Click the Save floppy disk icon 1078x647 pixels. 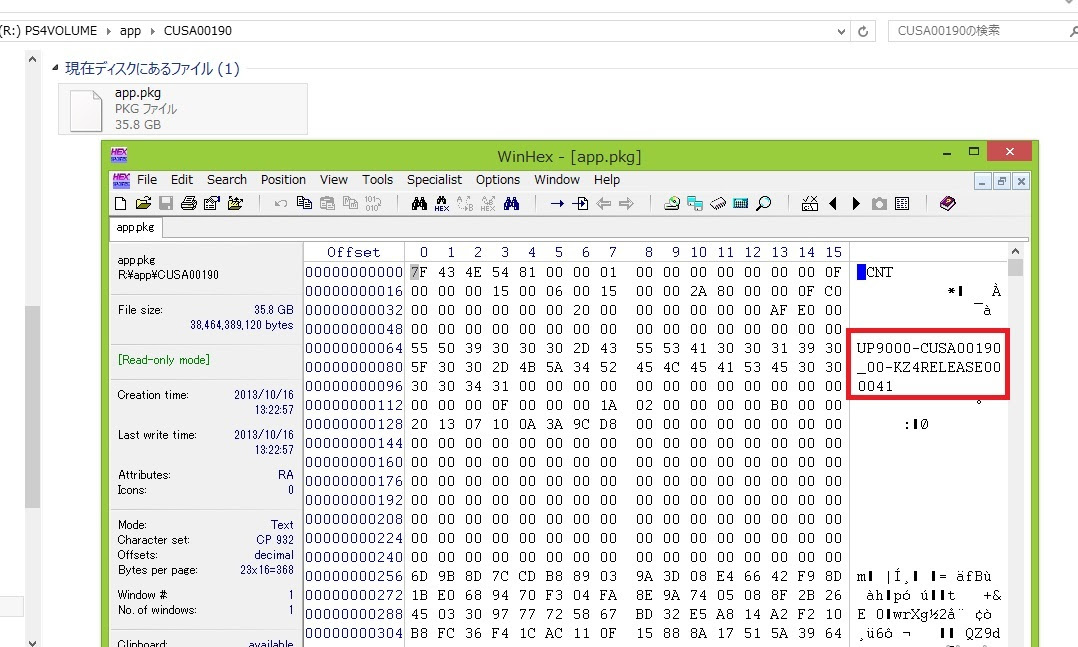point(166,204)
